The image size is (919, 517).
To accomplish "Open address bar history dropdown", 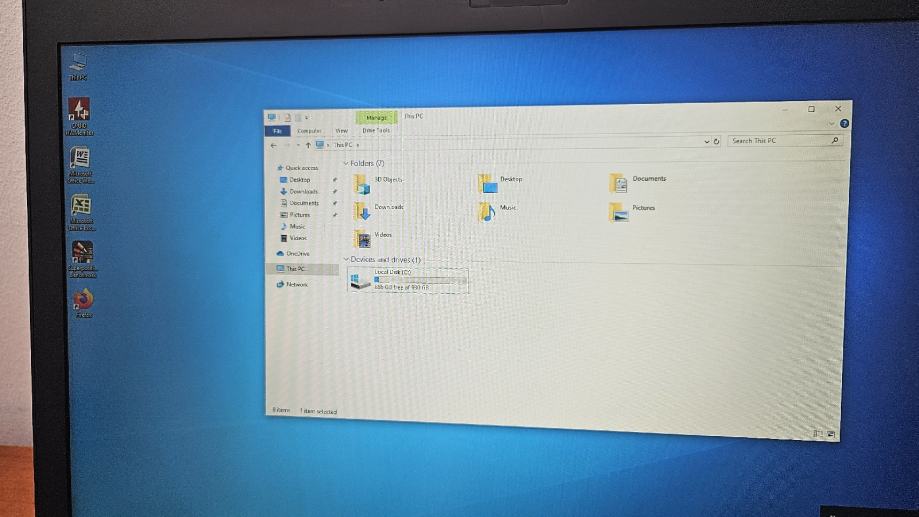I will click(x=706, y=141).
